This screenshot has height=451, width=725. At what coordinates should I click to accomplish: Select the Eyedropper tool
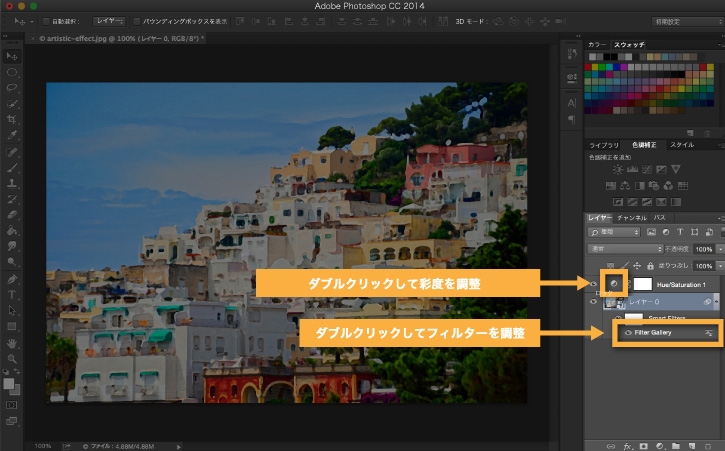point(12,135)
